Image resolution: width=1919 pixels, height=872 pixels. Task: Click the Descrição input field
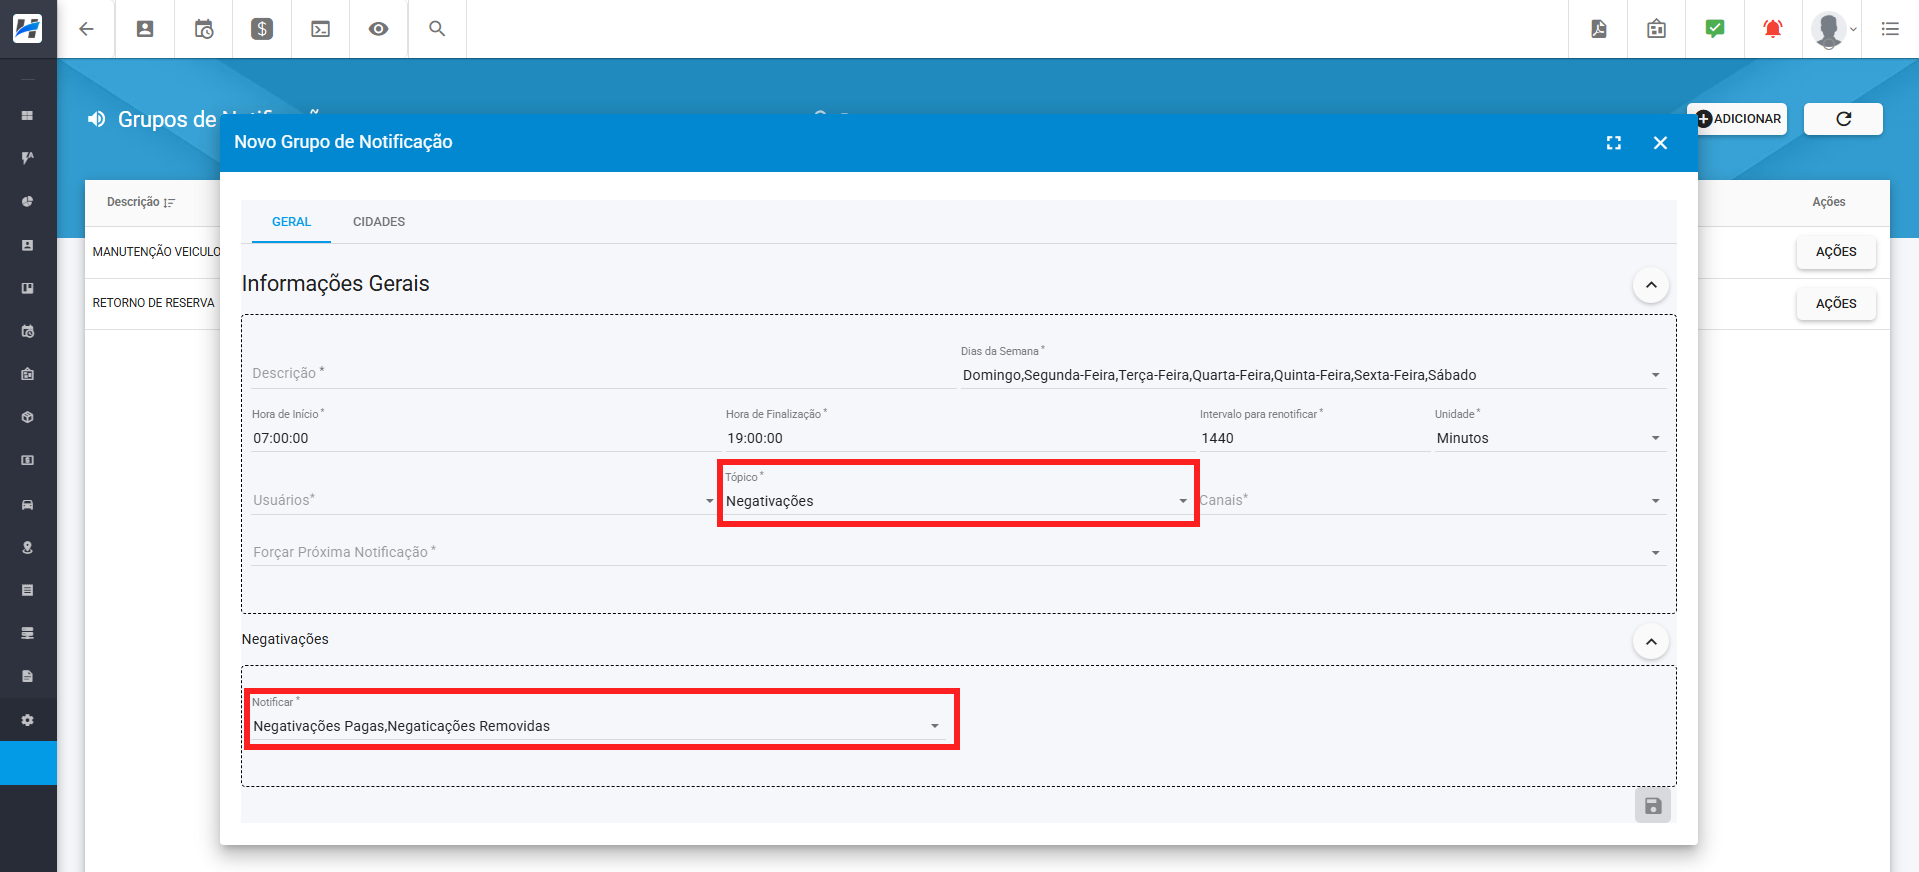tap(602, 373)
